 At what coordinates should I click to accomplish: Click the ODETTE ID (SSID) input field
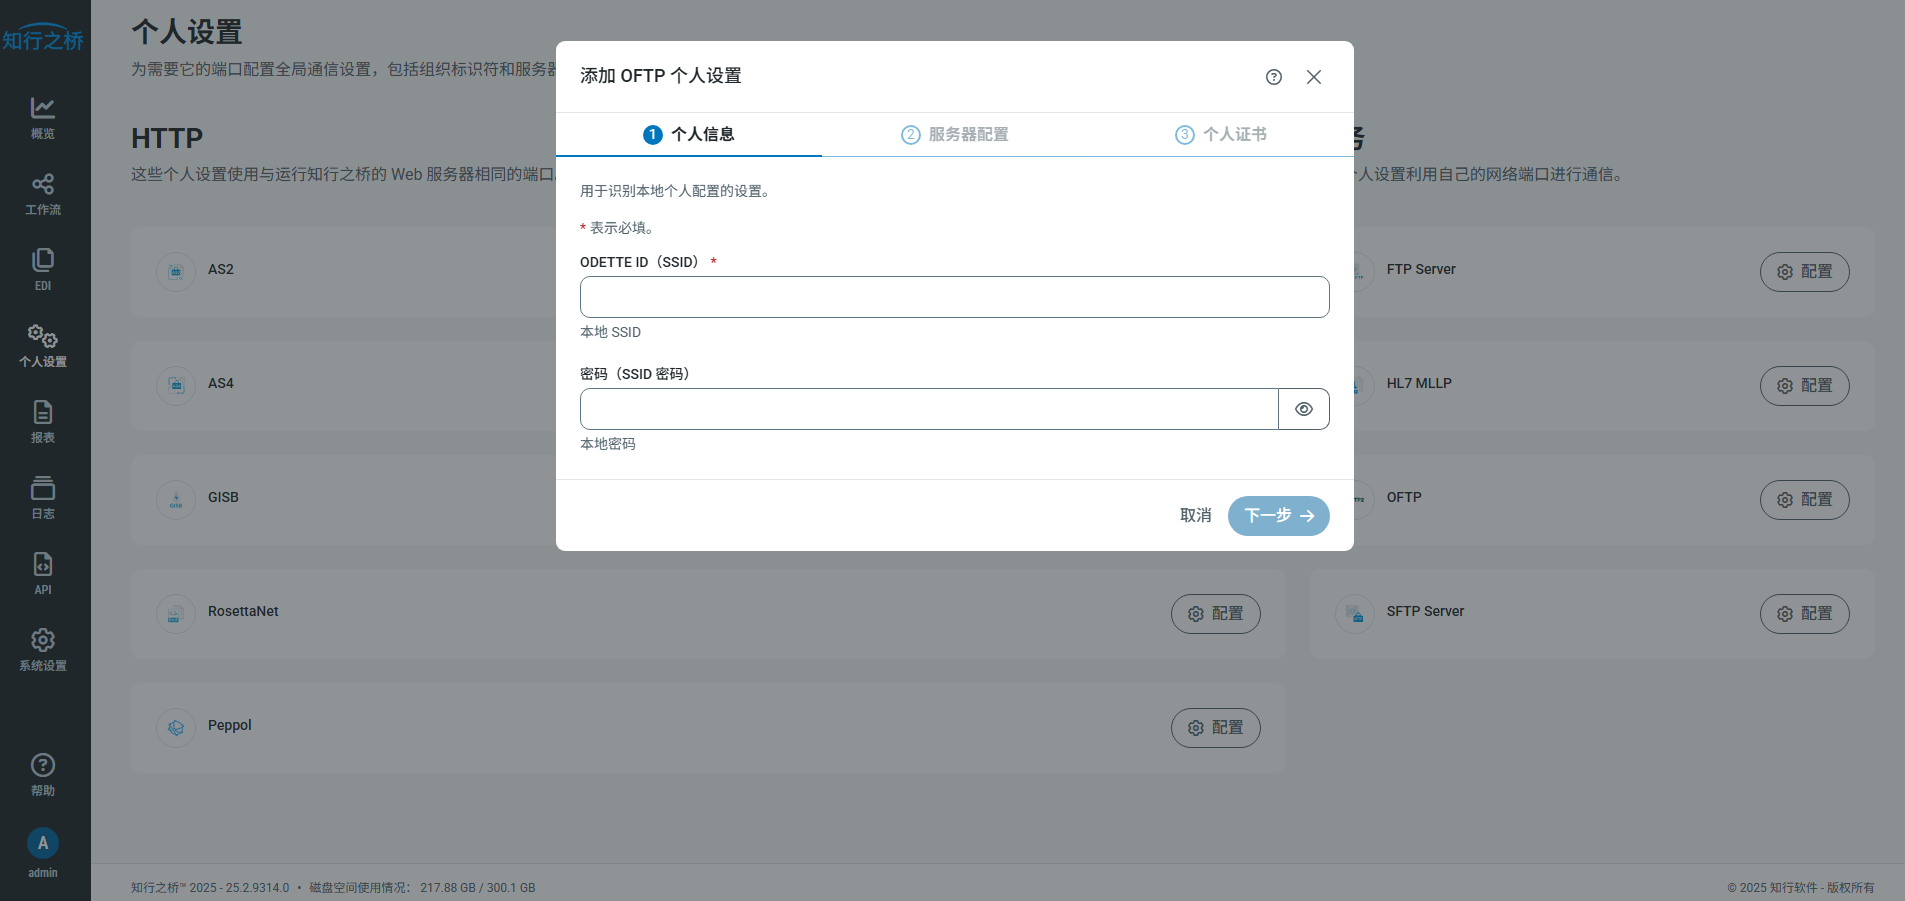pyautogui.click(x=954, y=297)
